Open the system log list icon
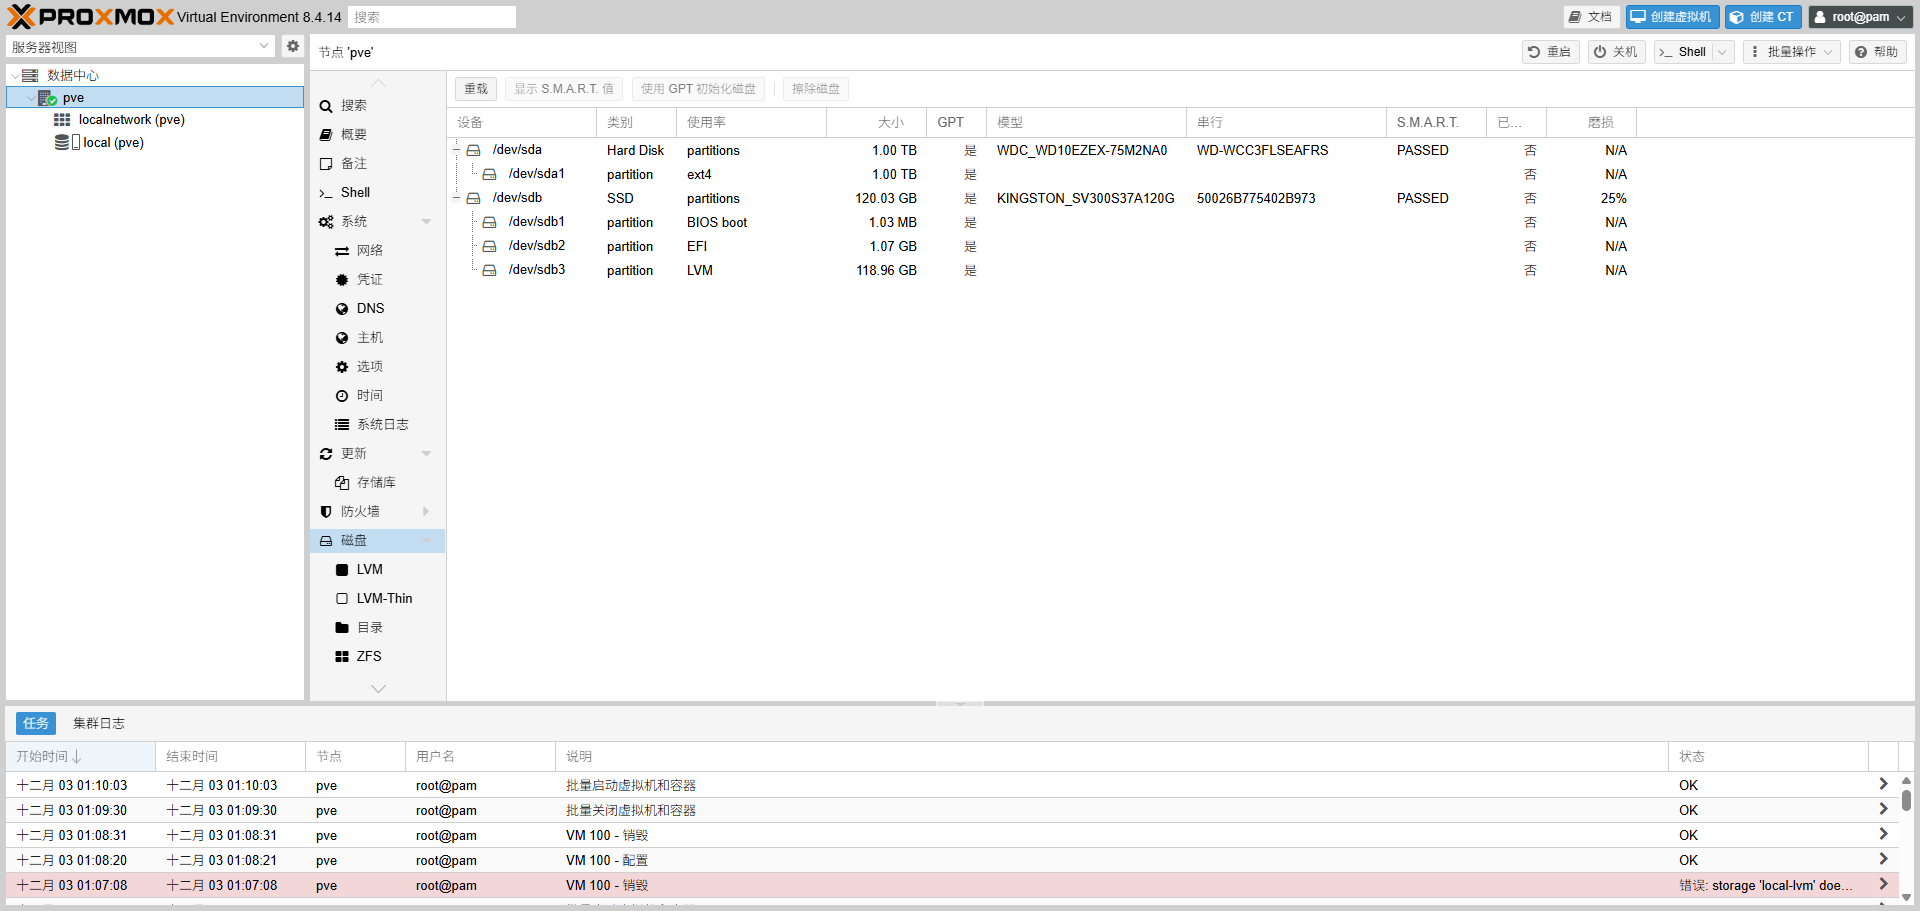1920x911 pixels. pyautogui.click(x=342, y=425)
